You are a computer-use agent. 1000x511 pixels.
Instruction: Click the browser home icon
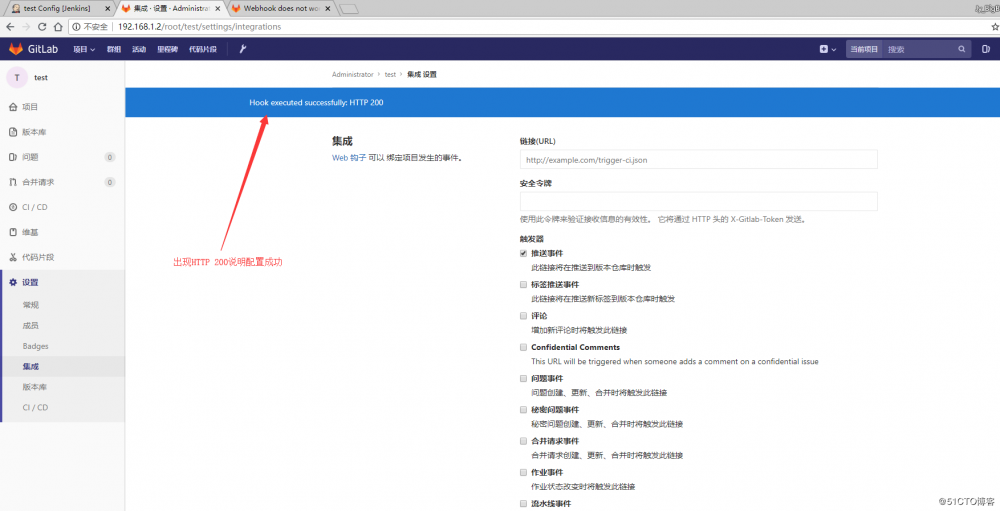[x=58, y=27]
